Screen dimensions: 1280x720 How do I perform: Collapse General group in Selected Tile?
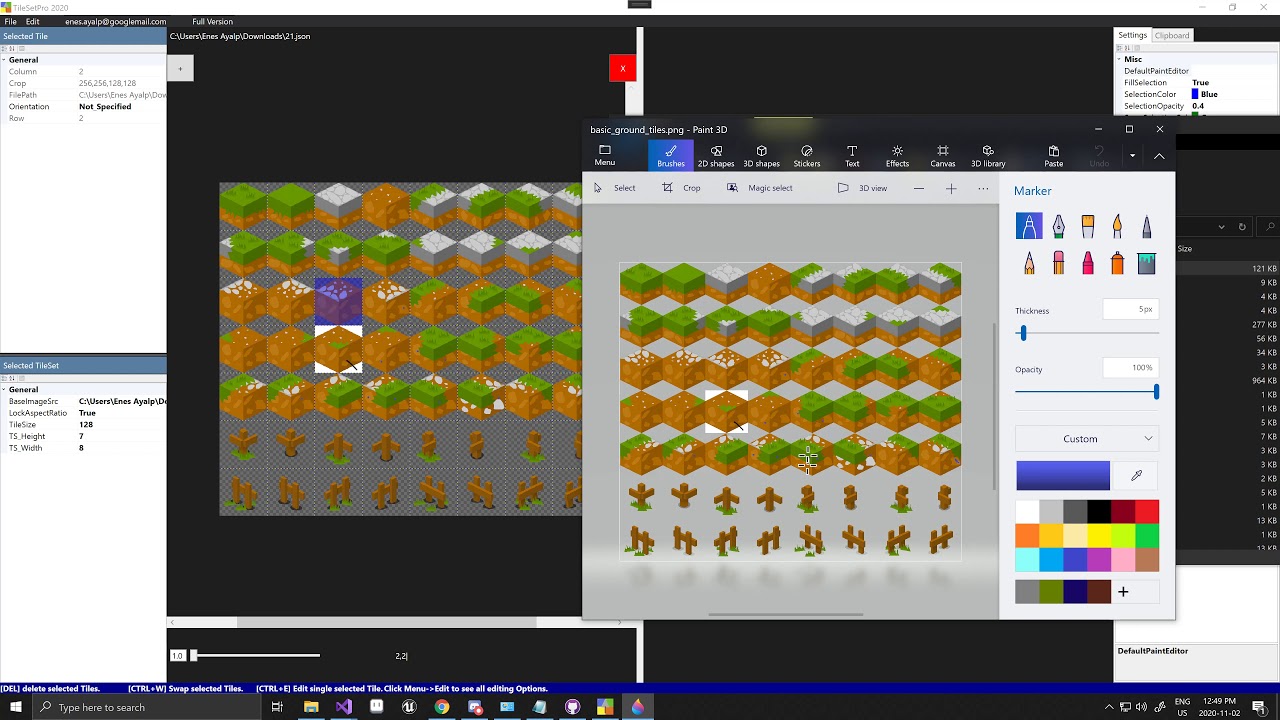[4, 60]
